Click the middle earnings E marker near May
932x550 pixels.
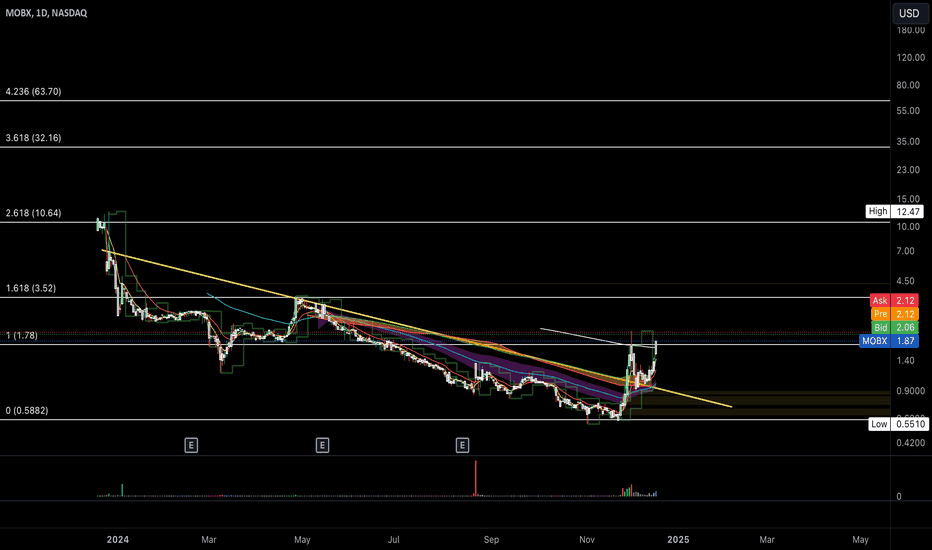[x=322, y=443]
